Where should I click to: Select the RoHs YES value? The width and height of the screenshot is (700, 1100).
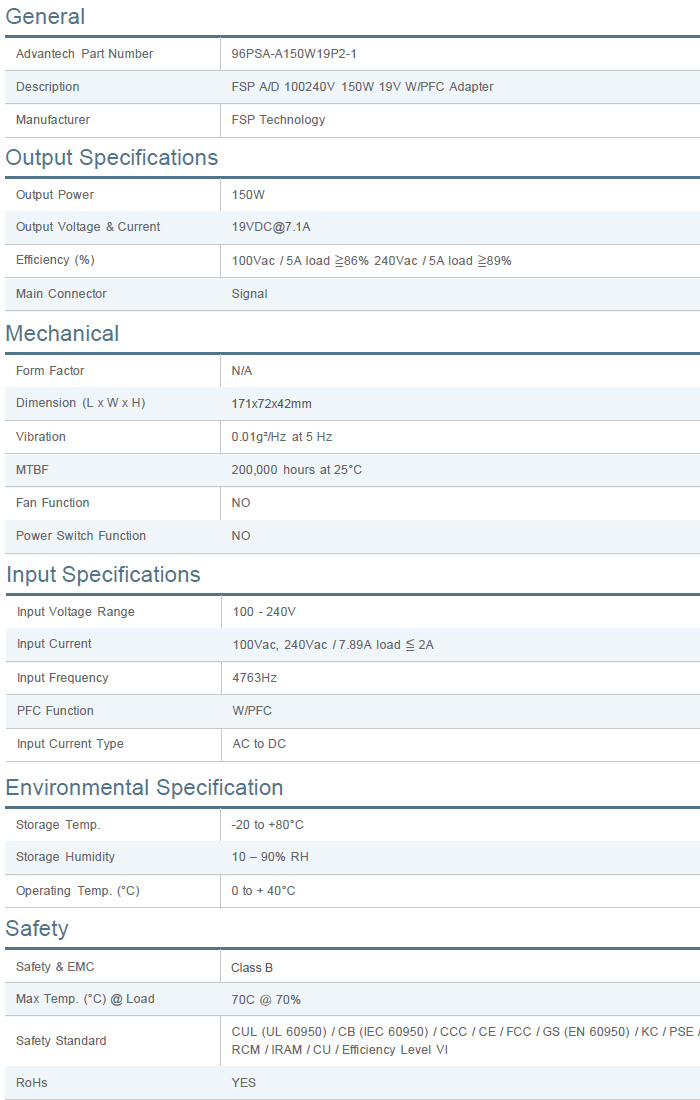tap(244, 1083)
